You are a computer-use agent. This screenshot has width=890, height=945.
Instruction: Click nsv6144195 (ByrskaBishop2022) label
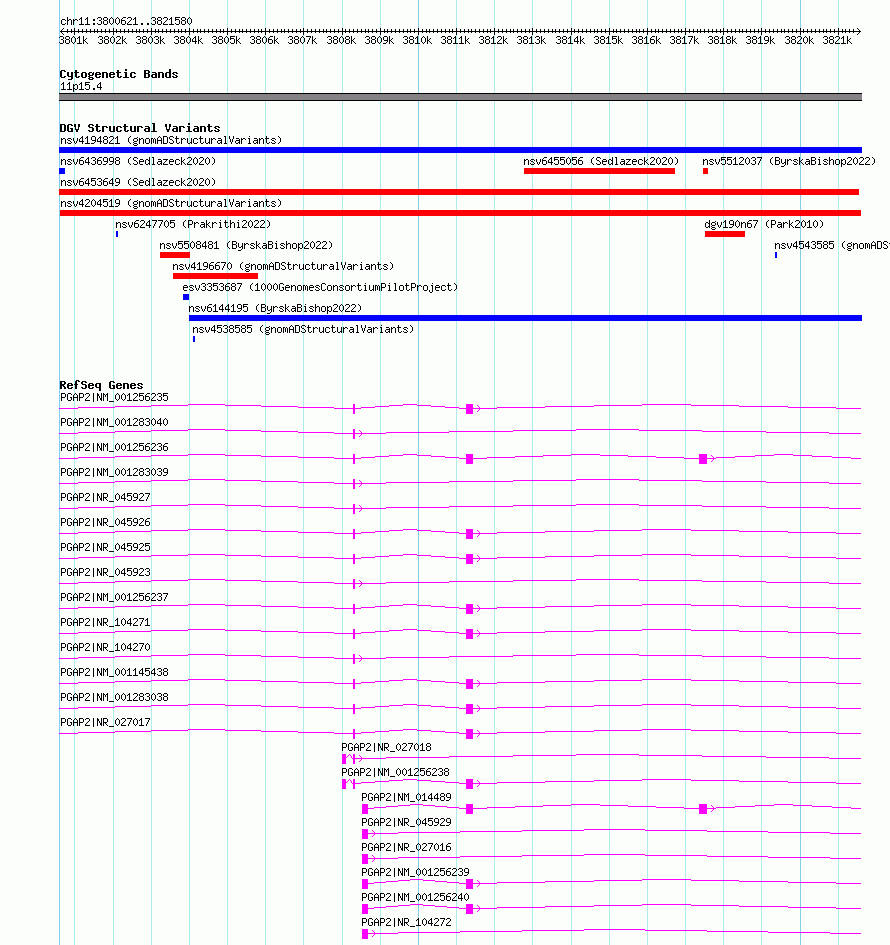pos(275,309)
